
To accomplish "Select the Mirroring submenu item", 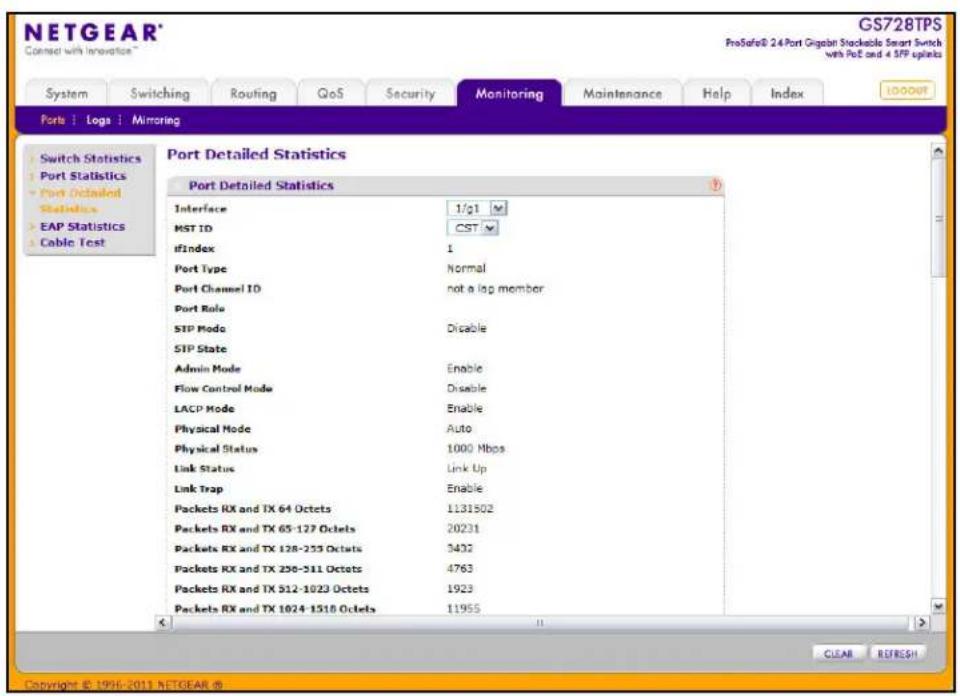I will pyautogui.click(x=156, y=120).
